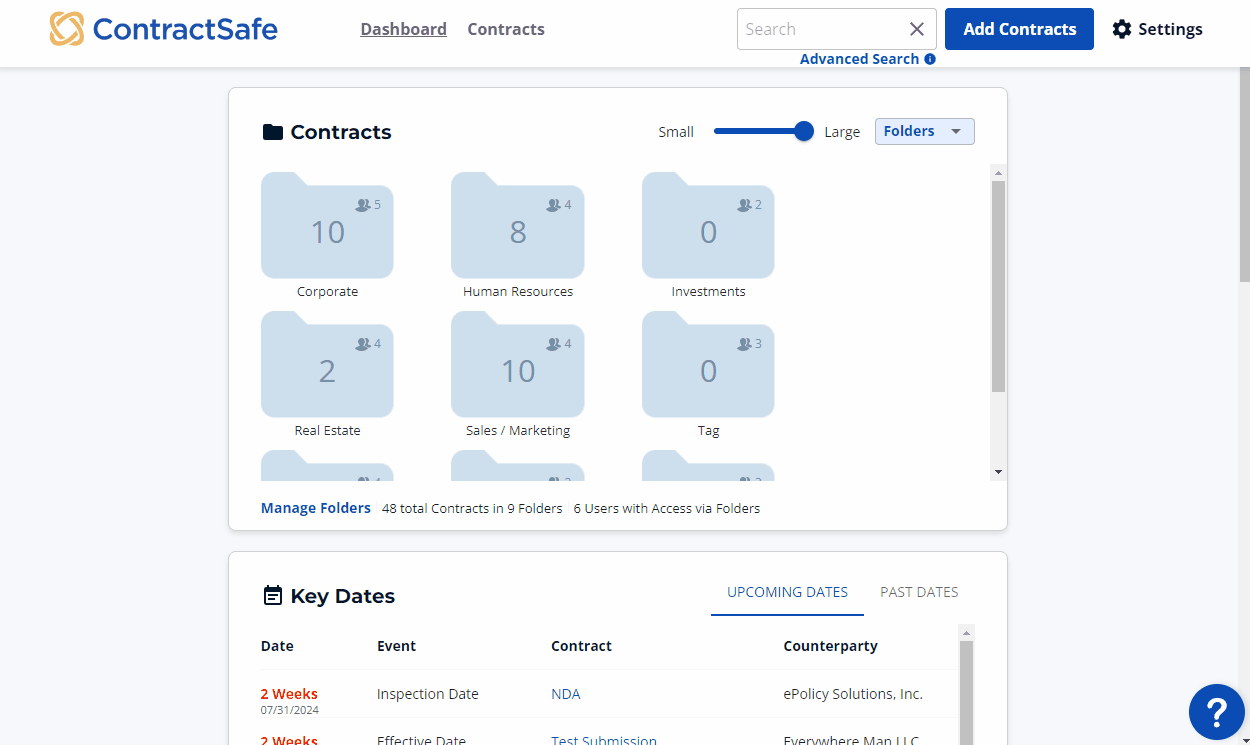1250x745 pixels.
Task: Clear the search box with X
Action: [x=916, y=29]
